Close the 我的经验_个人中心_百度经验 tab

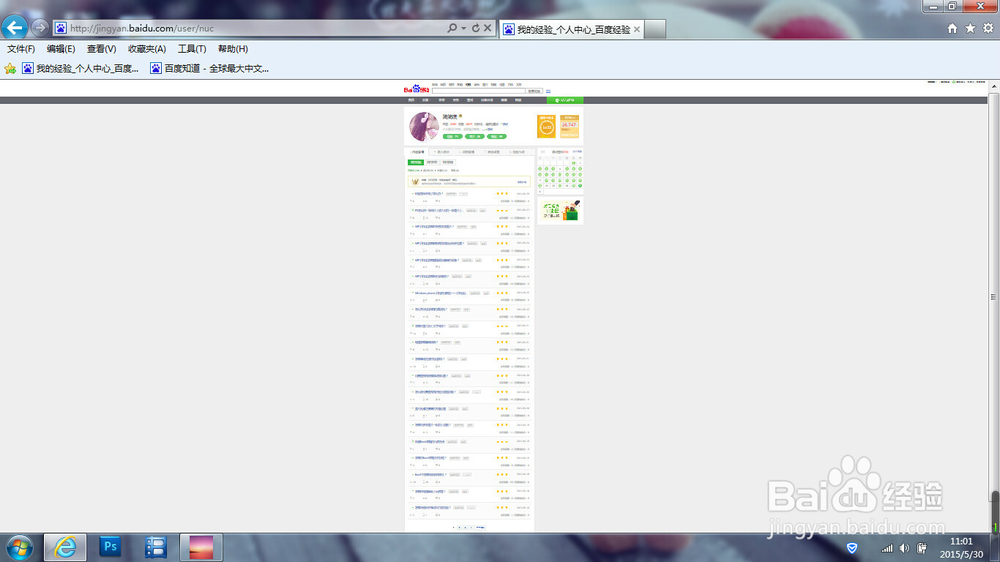click(636, 29)
